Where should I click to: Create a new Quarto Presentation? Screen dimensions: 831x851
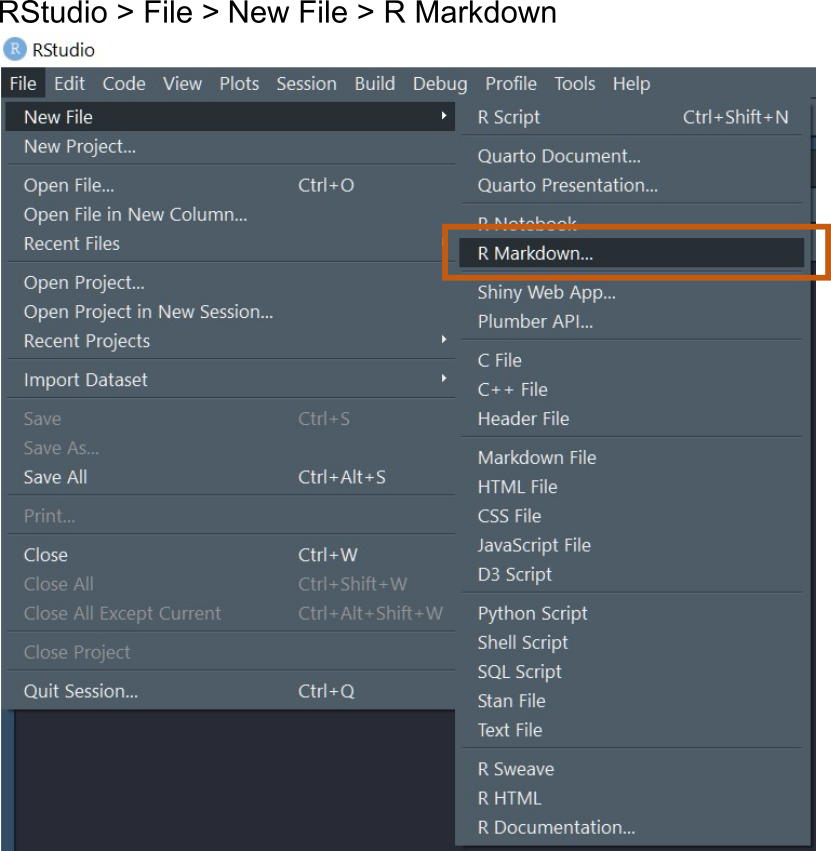pos(632,186)
